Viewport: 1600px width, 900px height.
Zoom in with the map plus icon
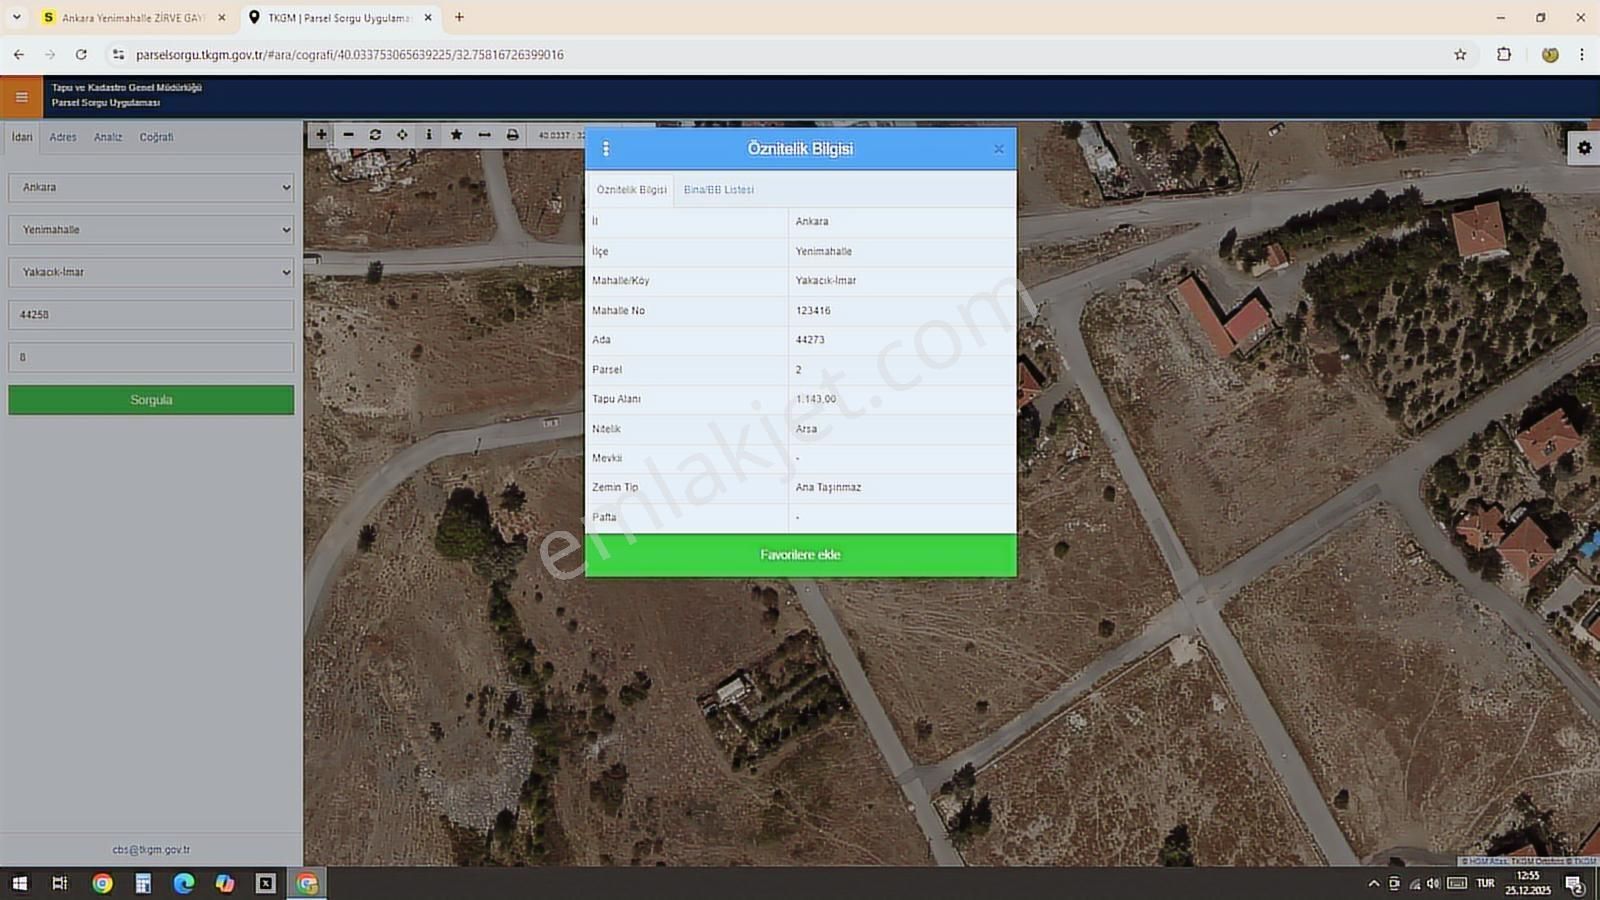pos(321,135)
